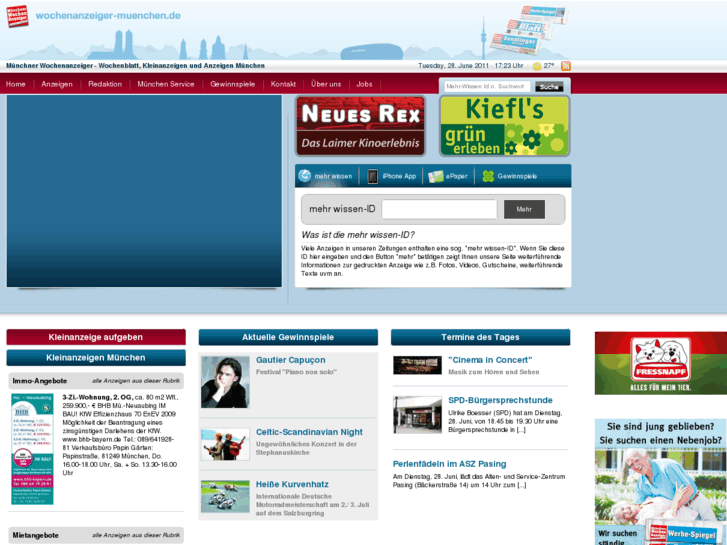Click the SPD-Bürgersprechstunde building thumbnail
The image size is (727, 545).
(417, 414)
